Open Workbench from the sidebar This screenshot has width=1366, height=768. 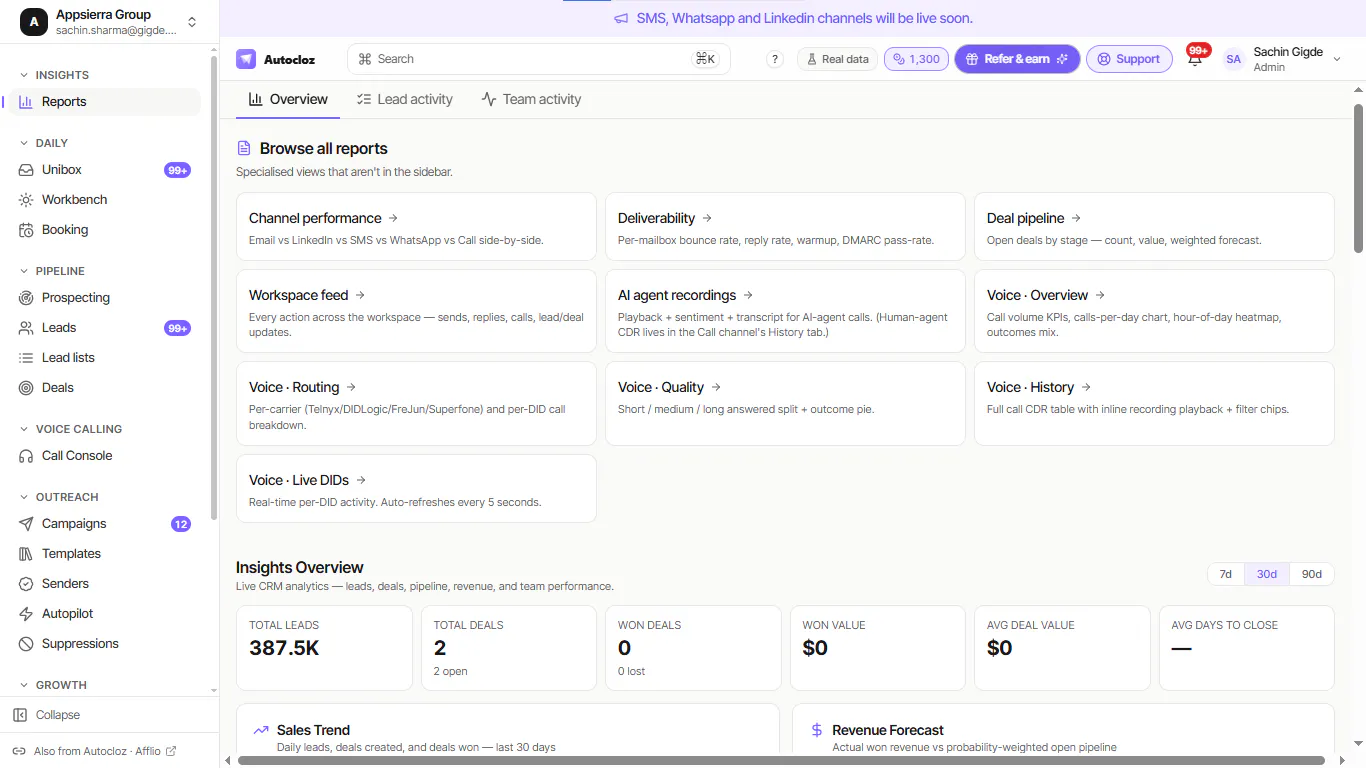tap(105, 200)
